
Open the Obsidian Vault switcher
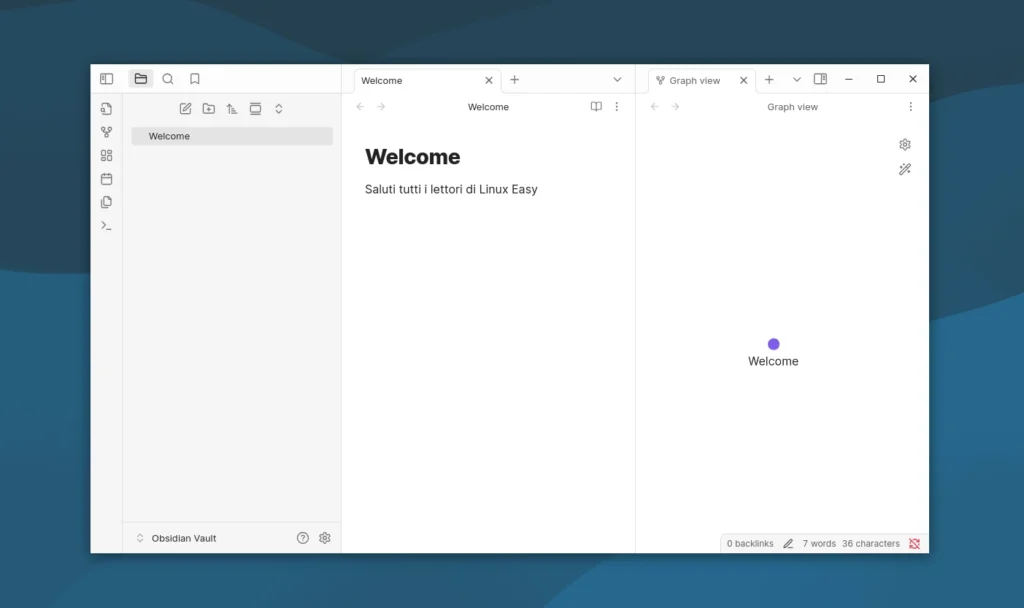176,538
